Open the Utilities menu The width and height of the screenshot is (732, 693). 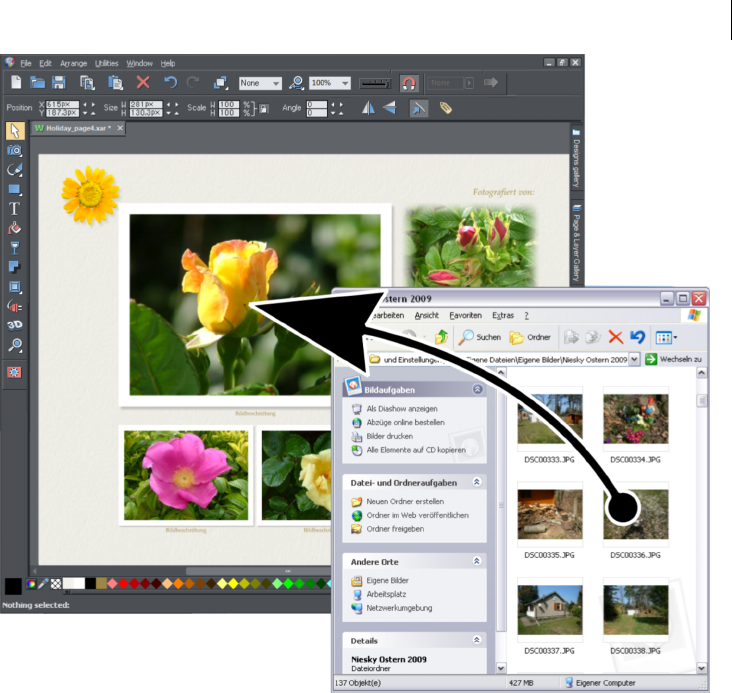(106, 64)
